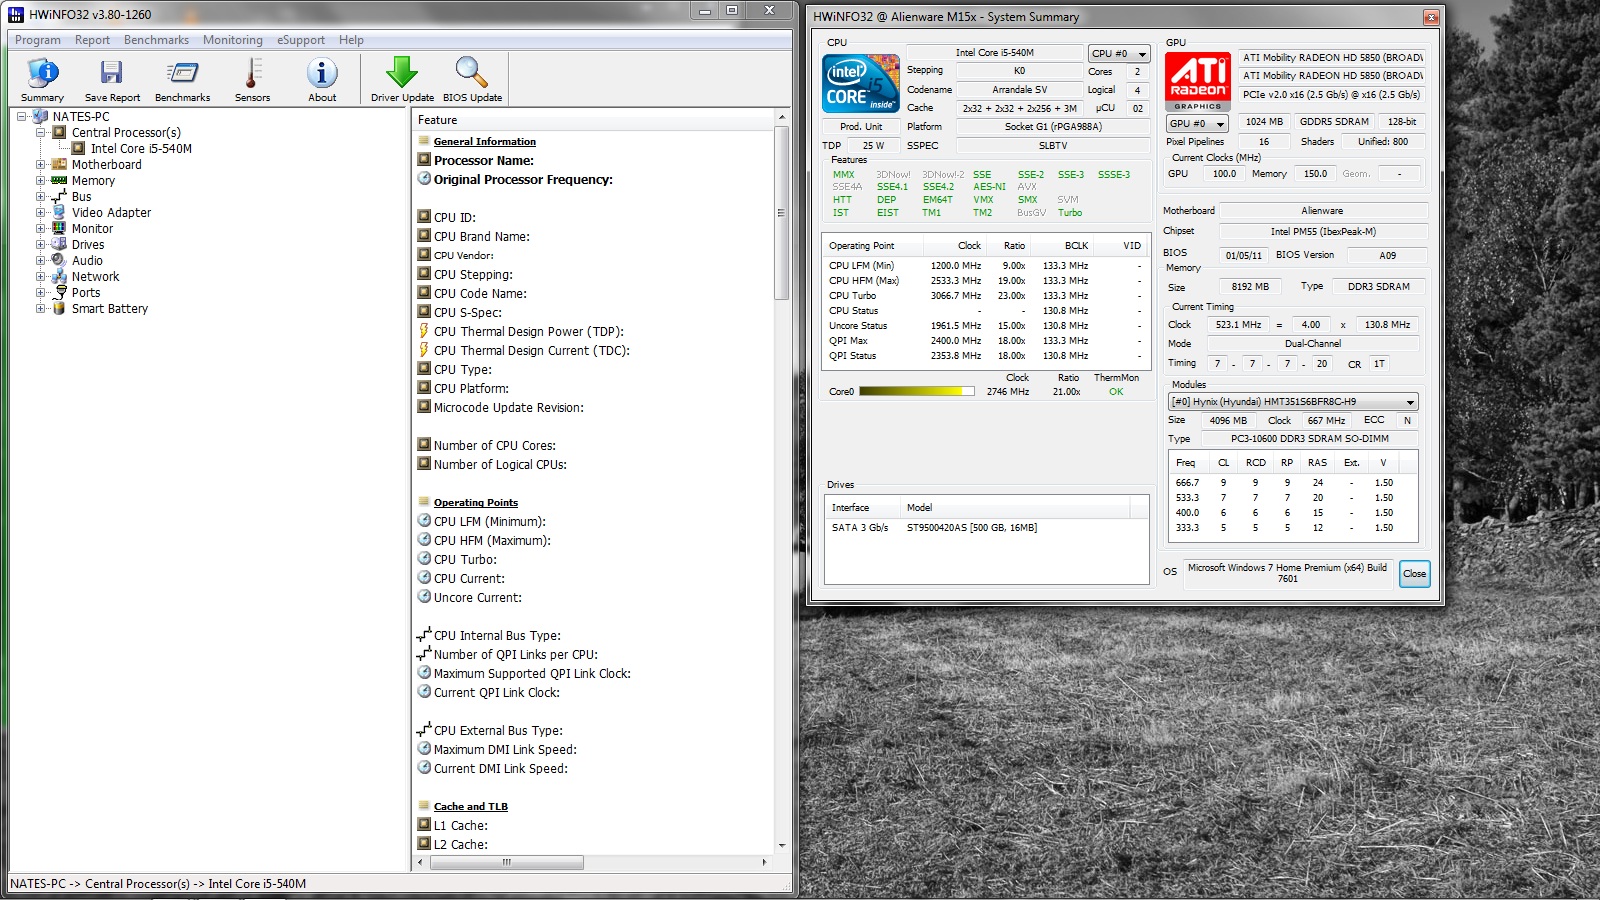Click the Cache and TLB heading

pos(471,807)
